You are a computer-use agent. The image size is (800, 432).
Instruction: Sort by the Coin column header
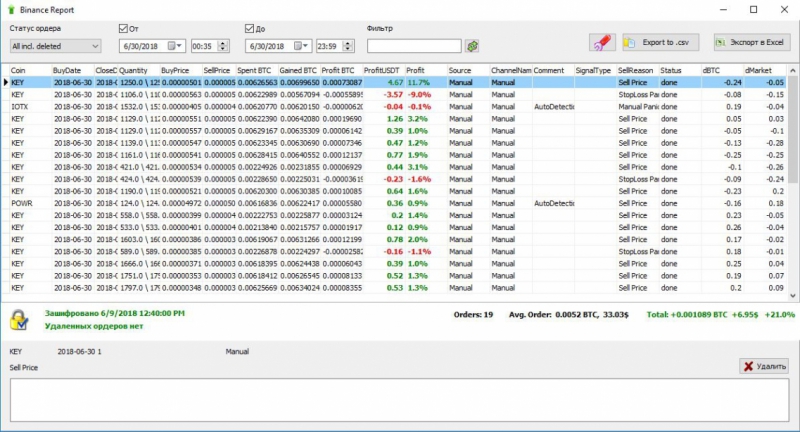click(30, 70)
